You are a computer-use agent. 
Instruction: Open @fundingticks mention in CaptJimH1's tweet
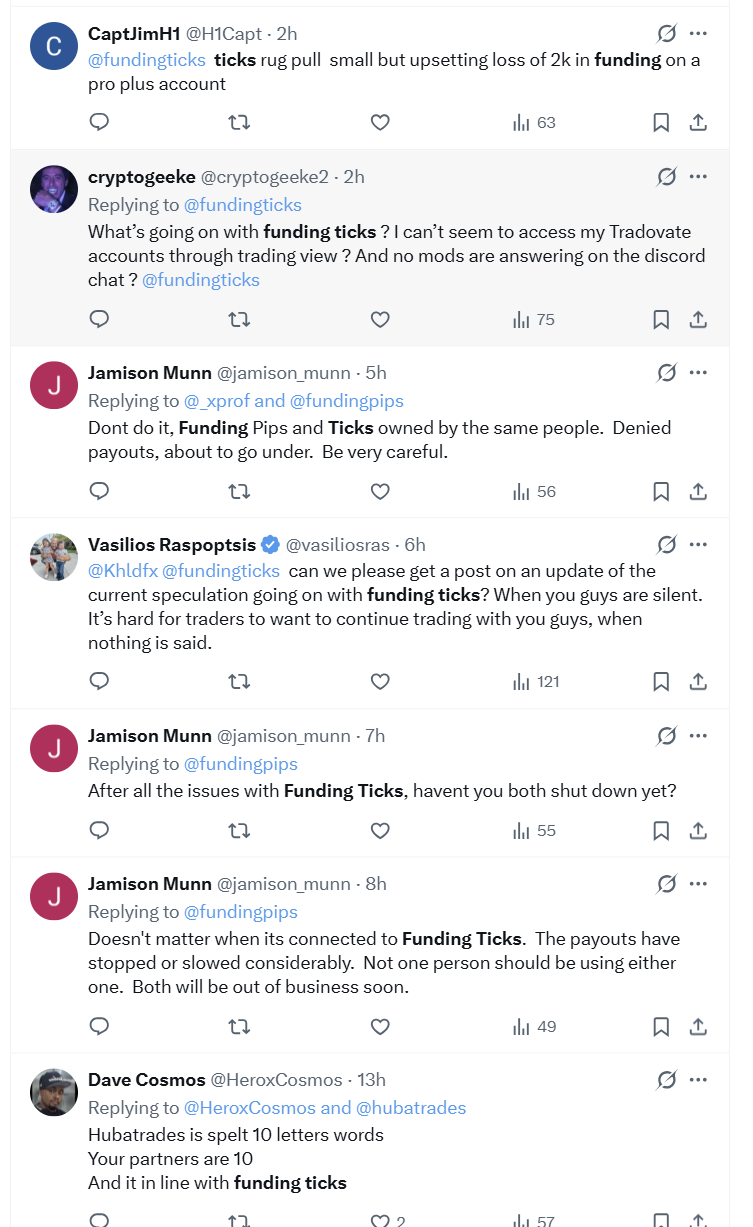click(147, 60)
